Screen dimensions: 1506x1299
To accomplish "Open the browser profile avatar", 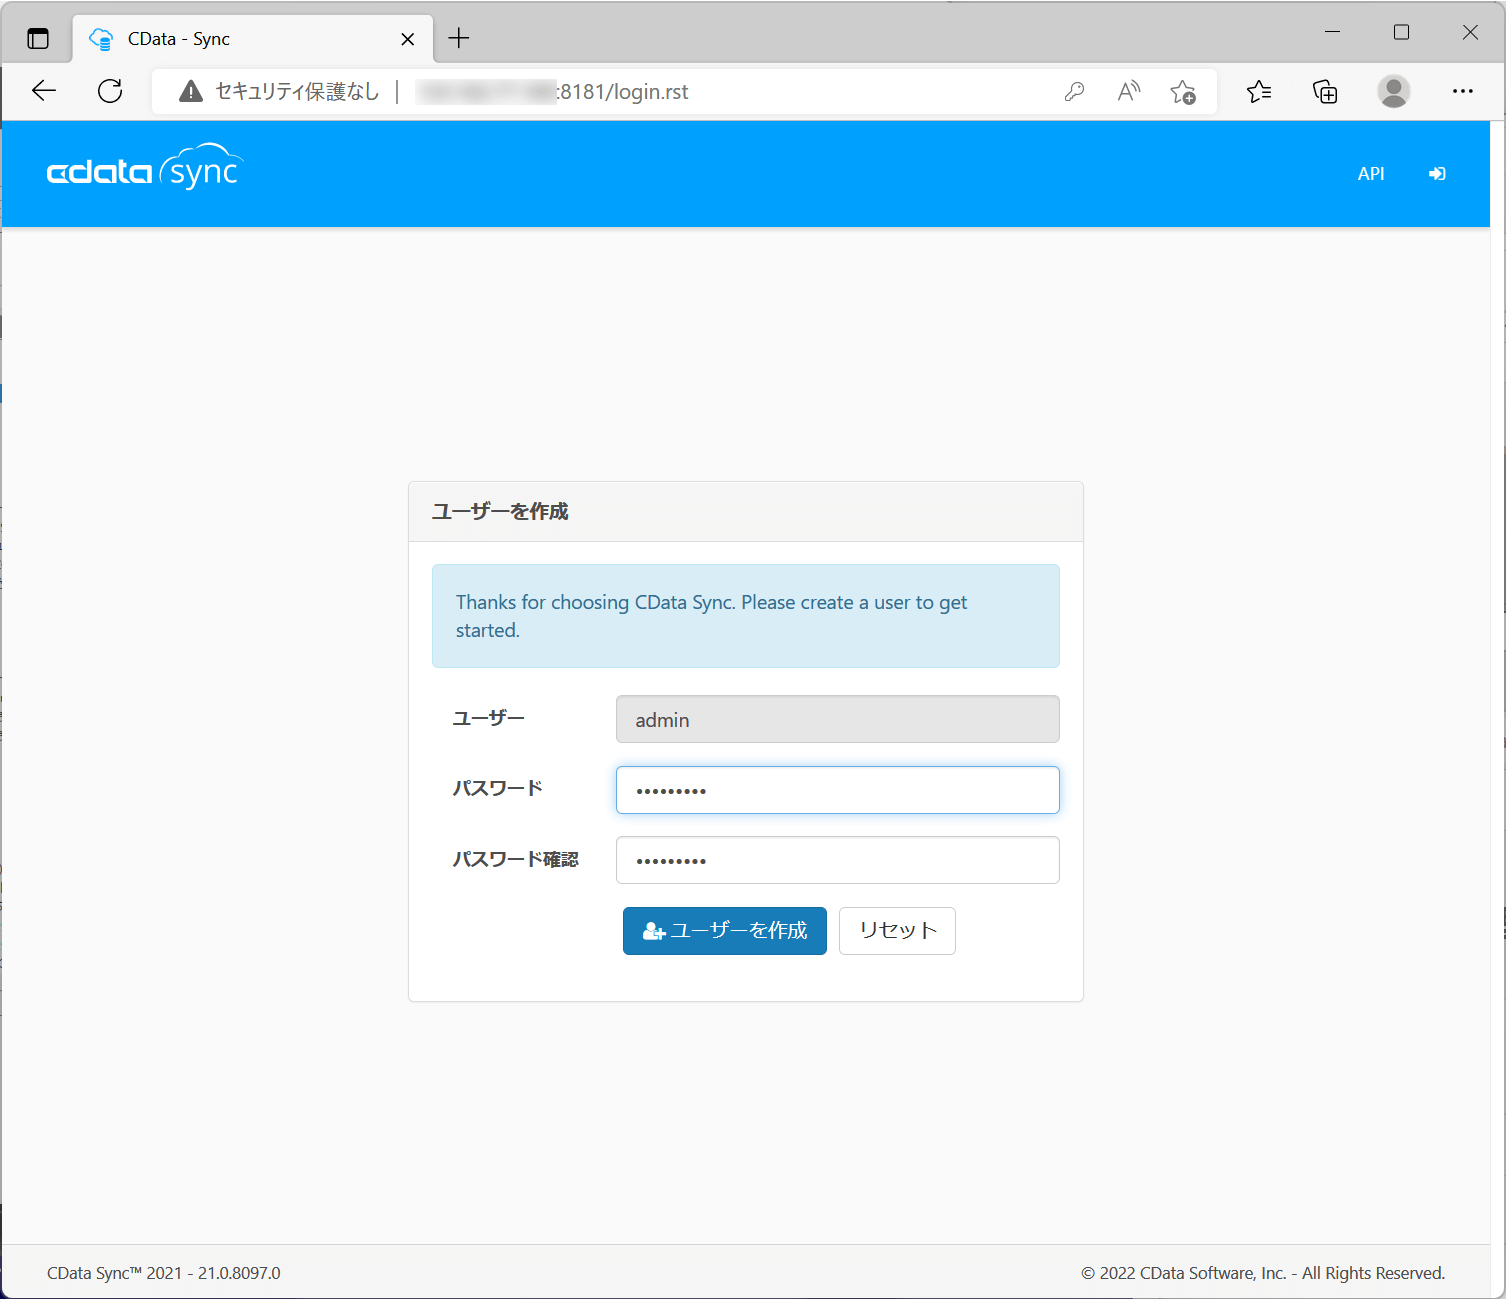I will point(1393,91).
